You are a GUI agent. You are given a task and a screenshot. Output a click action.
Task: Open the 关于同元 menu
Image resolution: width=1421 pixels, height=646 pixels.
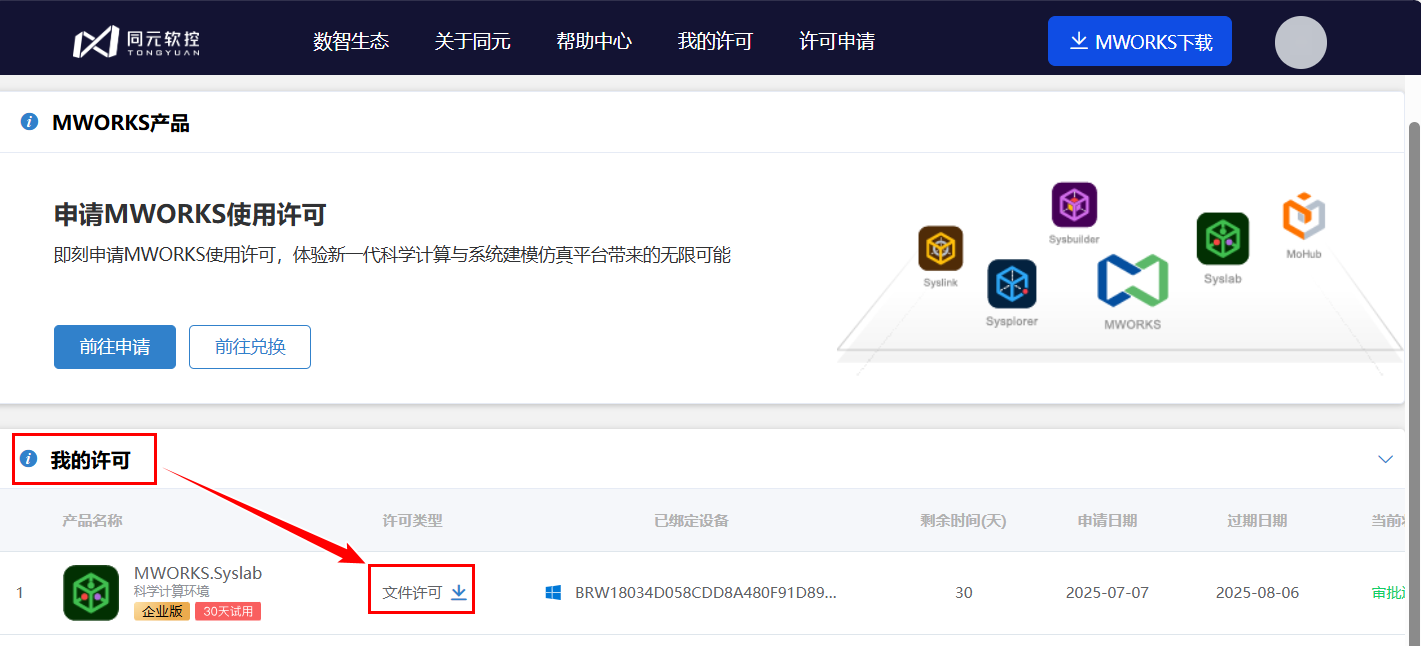[472, 42]
